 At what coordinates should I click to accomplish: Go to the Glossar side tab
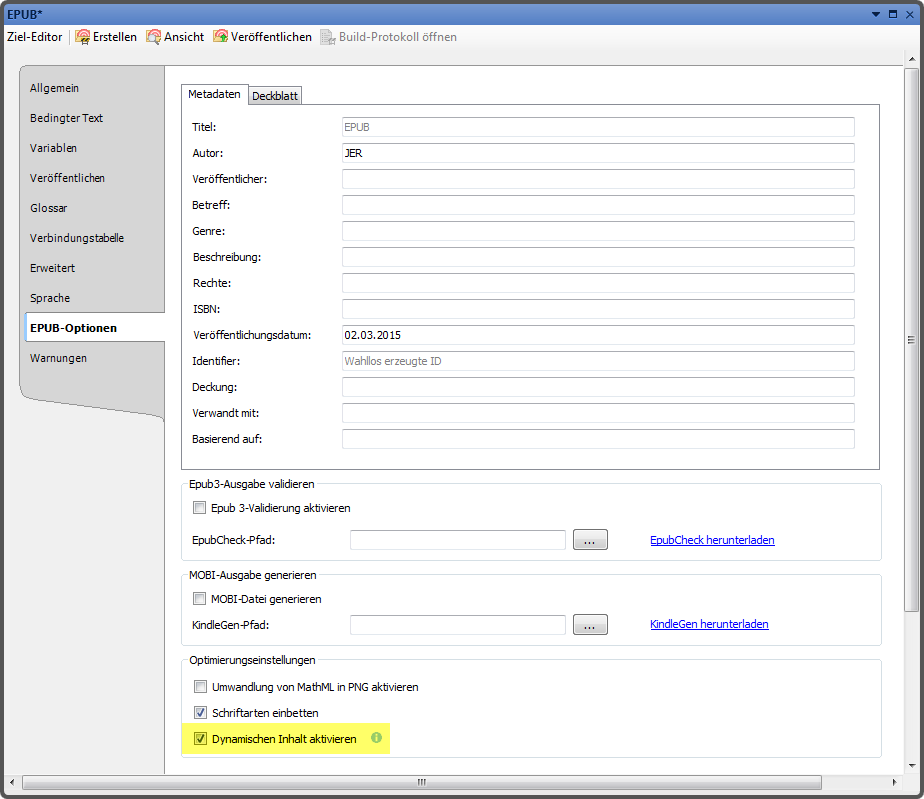click(48, 208)
